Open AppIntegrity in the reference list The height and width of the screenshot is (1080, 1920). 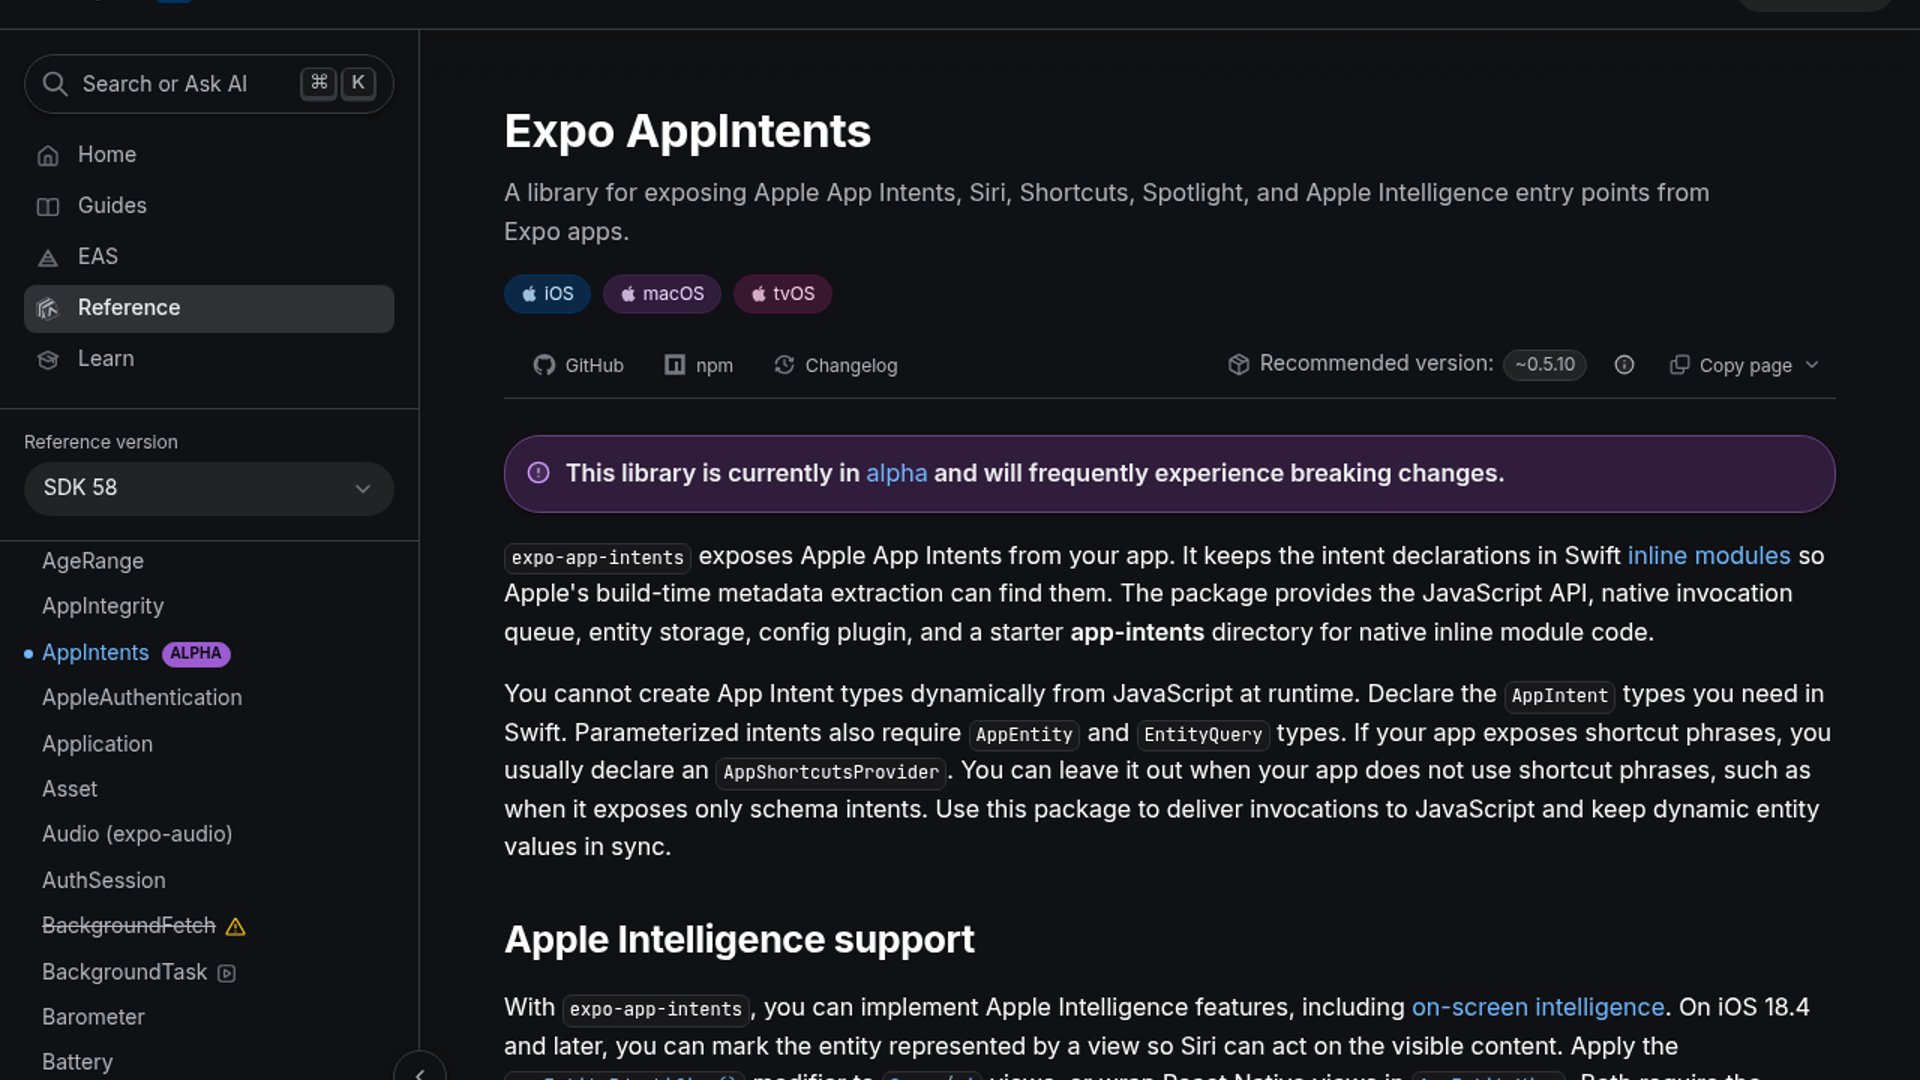click(103, 606)
